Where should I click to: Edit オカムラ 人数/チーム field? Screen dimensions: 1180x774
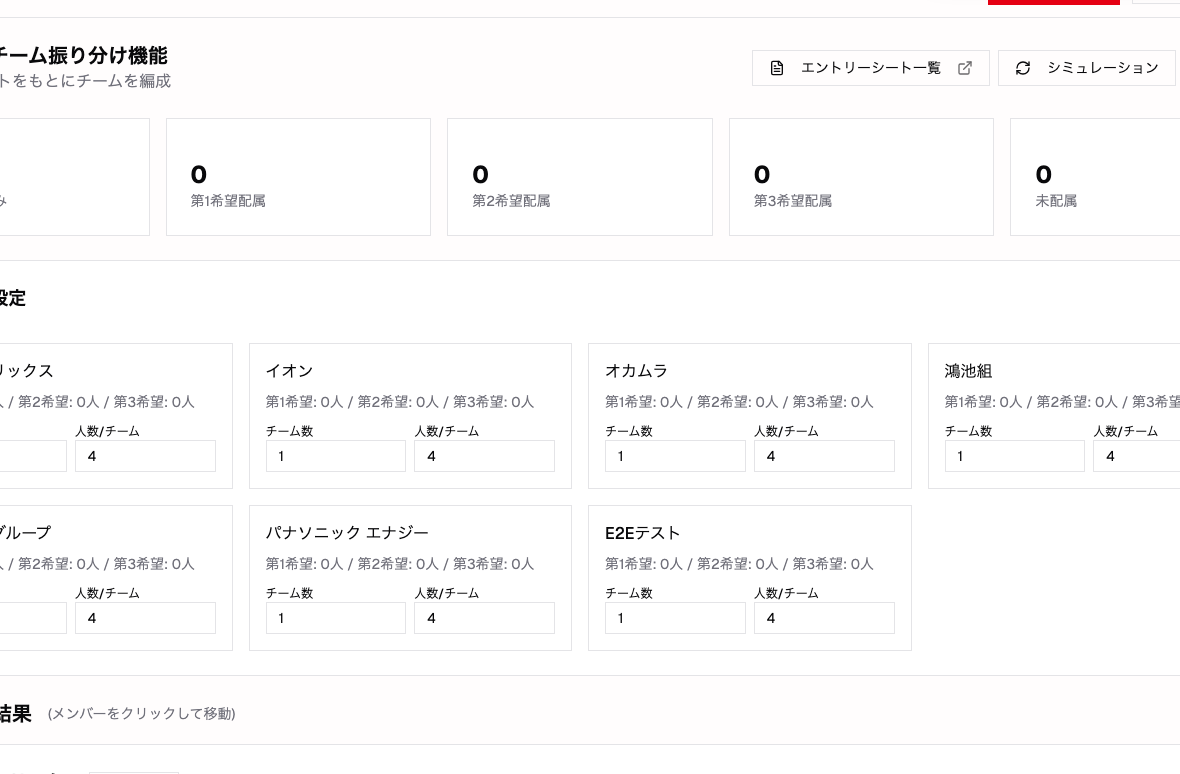tap(824, 456)
